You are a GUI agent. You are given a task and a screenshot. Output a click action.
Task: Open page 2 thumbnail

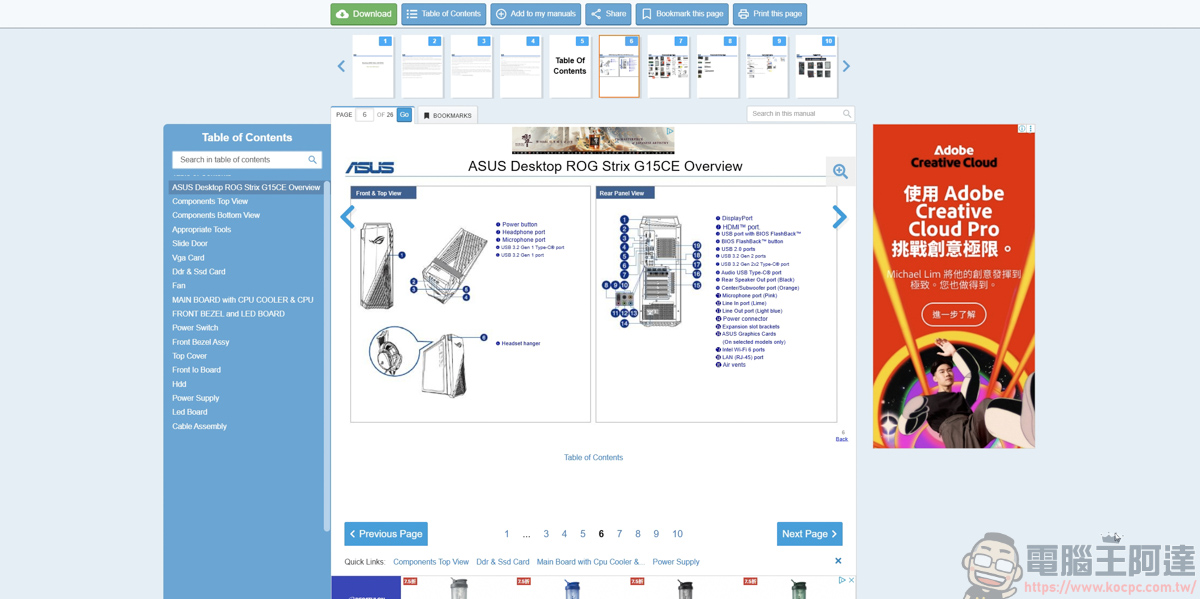click(x=422, y=67)
